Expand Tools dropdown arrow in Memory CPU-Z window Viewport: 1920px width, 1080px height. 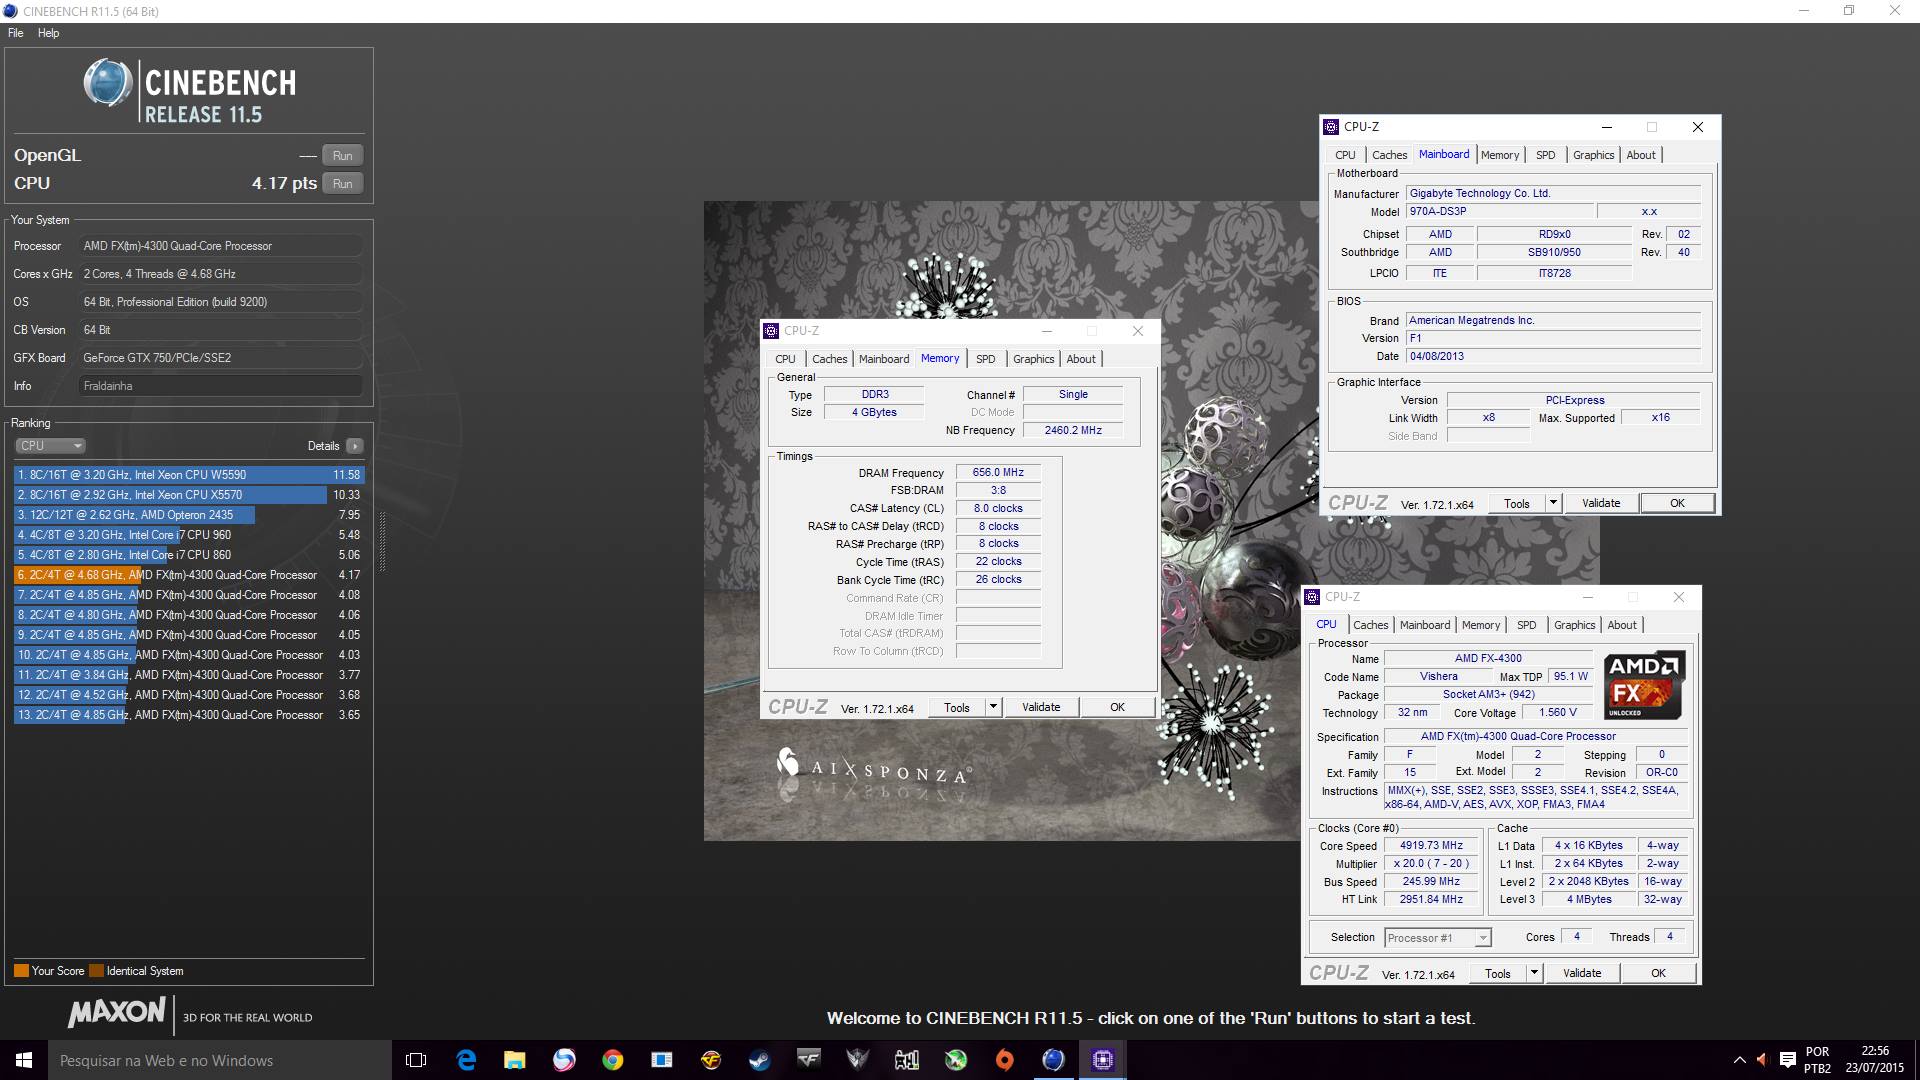pos(993,707)
